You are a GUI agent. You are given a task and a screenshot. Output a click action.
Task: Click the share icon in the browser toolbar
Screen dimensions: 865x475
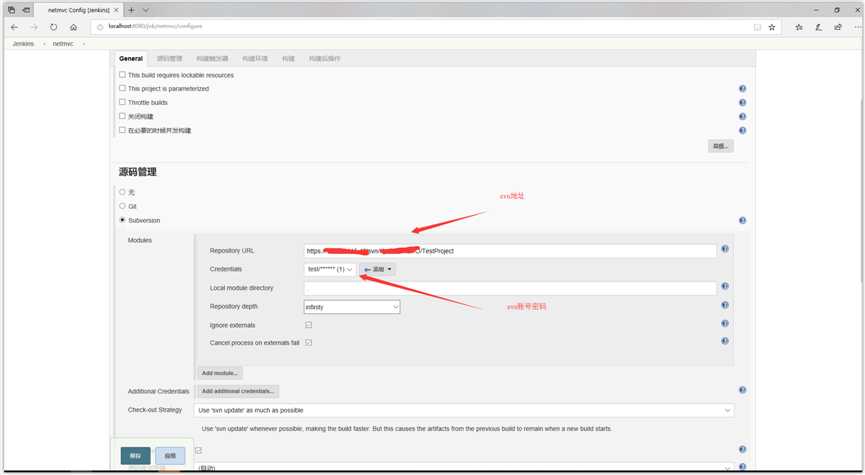tap(838, 27)
